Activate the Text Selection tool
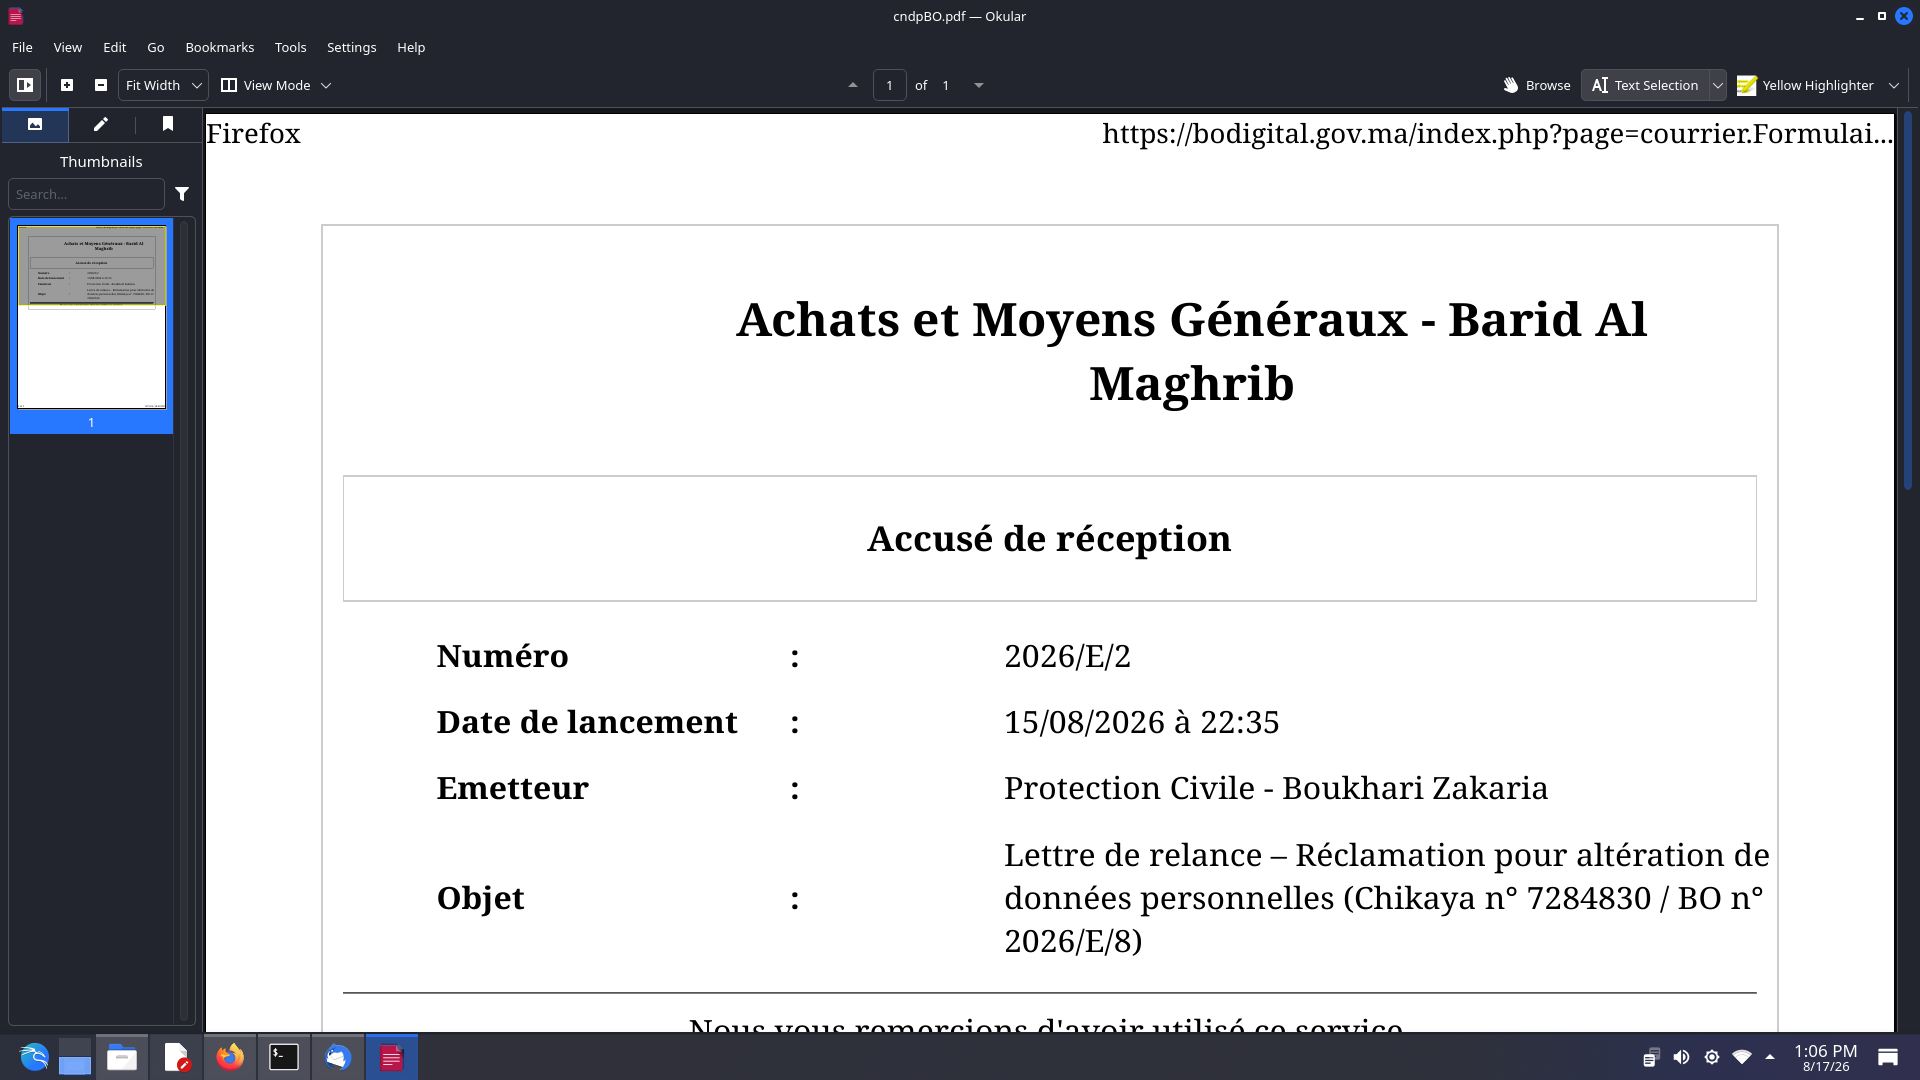 coord(1645,85)
